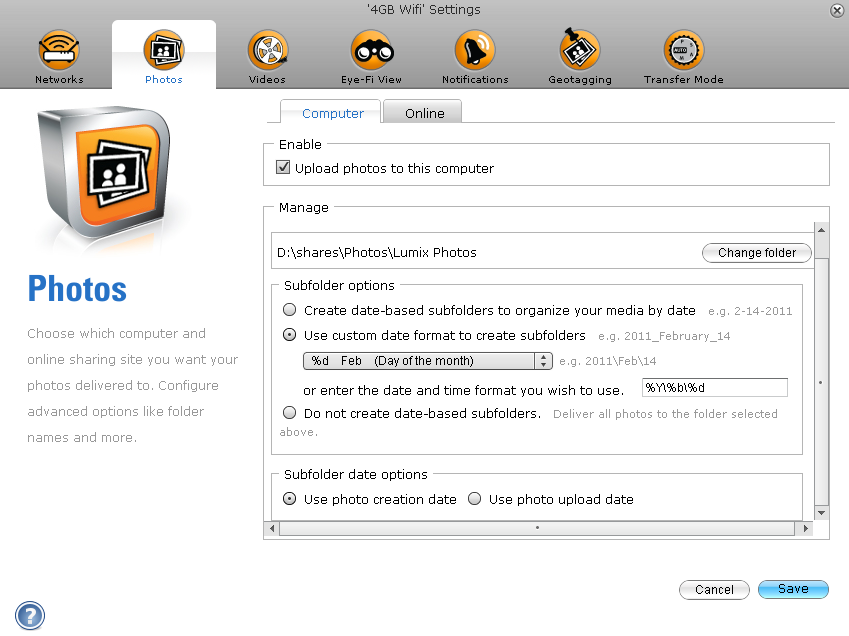Select Use custom date format radio button
The height and width of the screenshot is (636, 849).
[x=290, y=335]
